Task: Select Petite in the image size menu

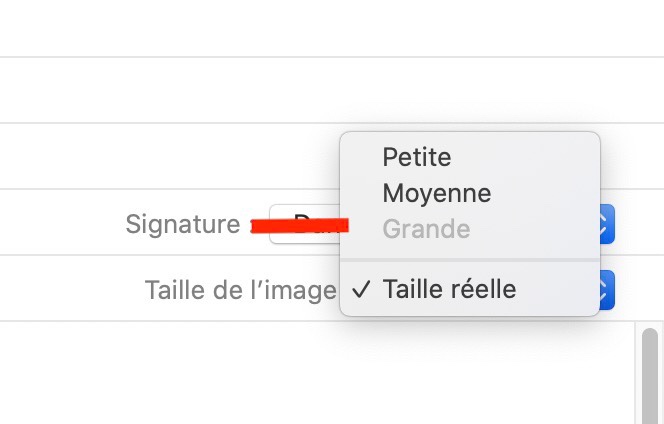Action: click(416, 157)
